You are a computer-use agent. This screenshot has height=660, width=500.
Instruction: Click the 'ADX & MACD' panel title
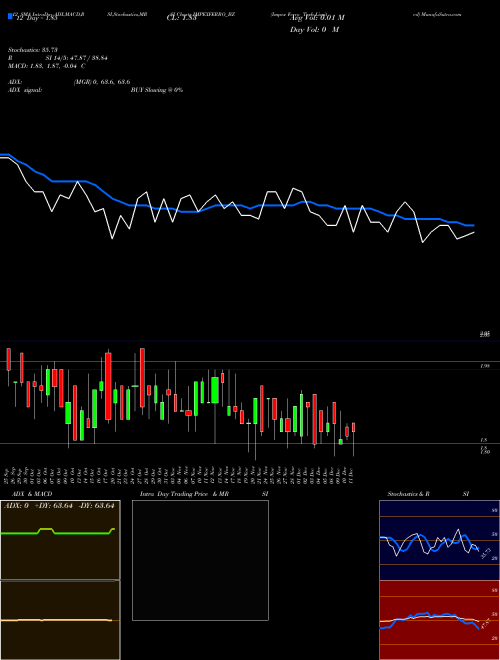pos(32,494)
